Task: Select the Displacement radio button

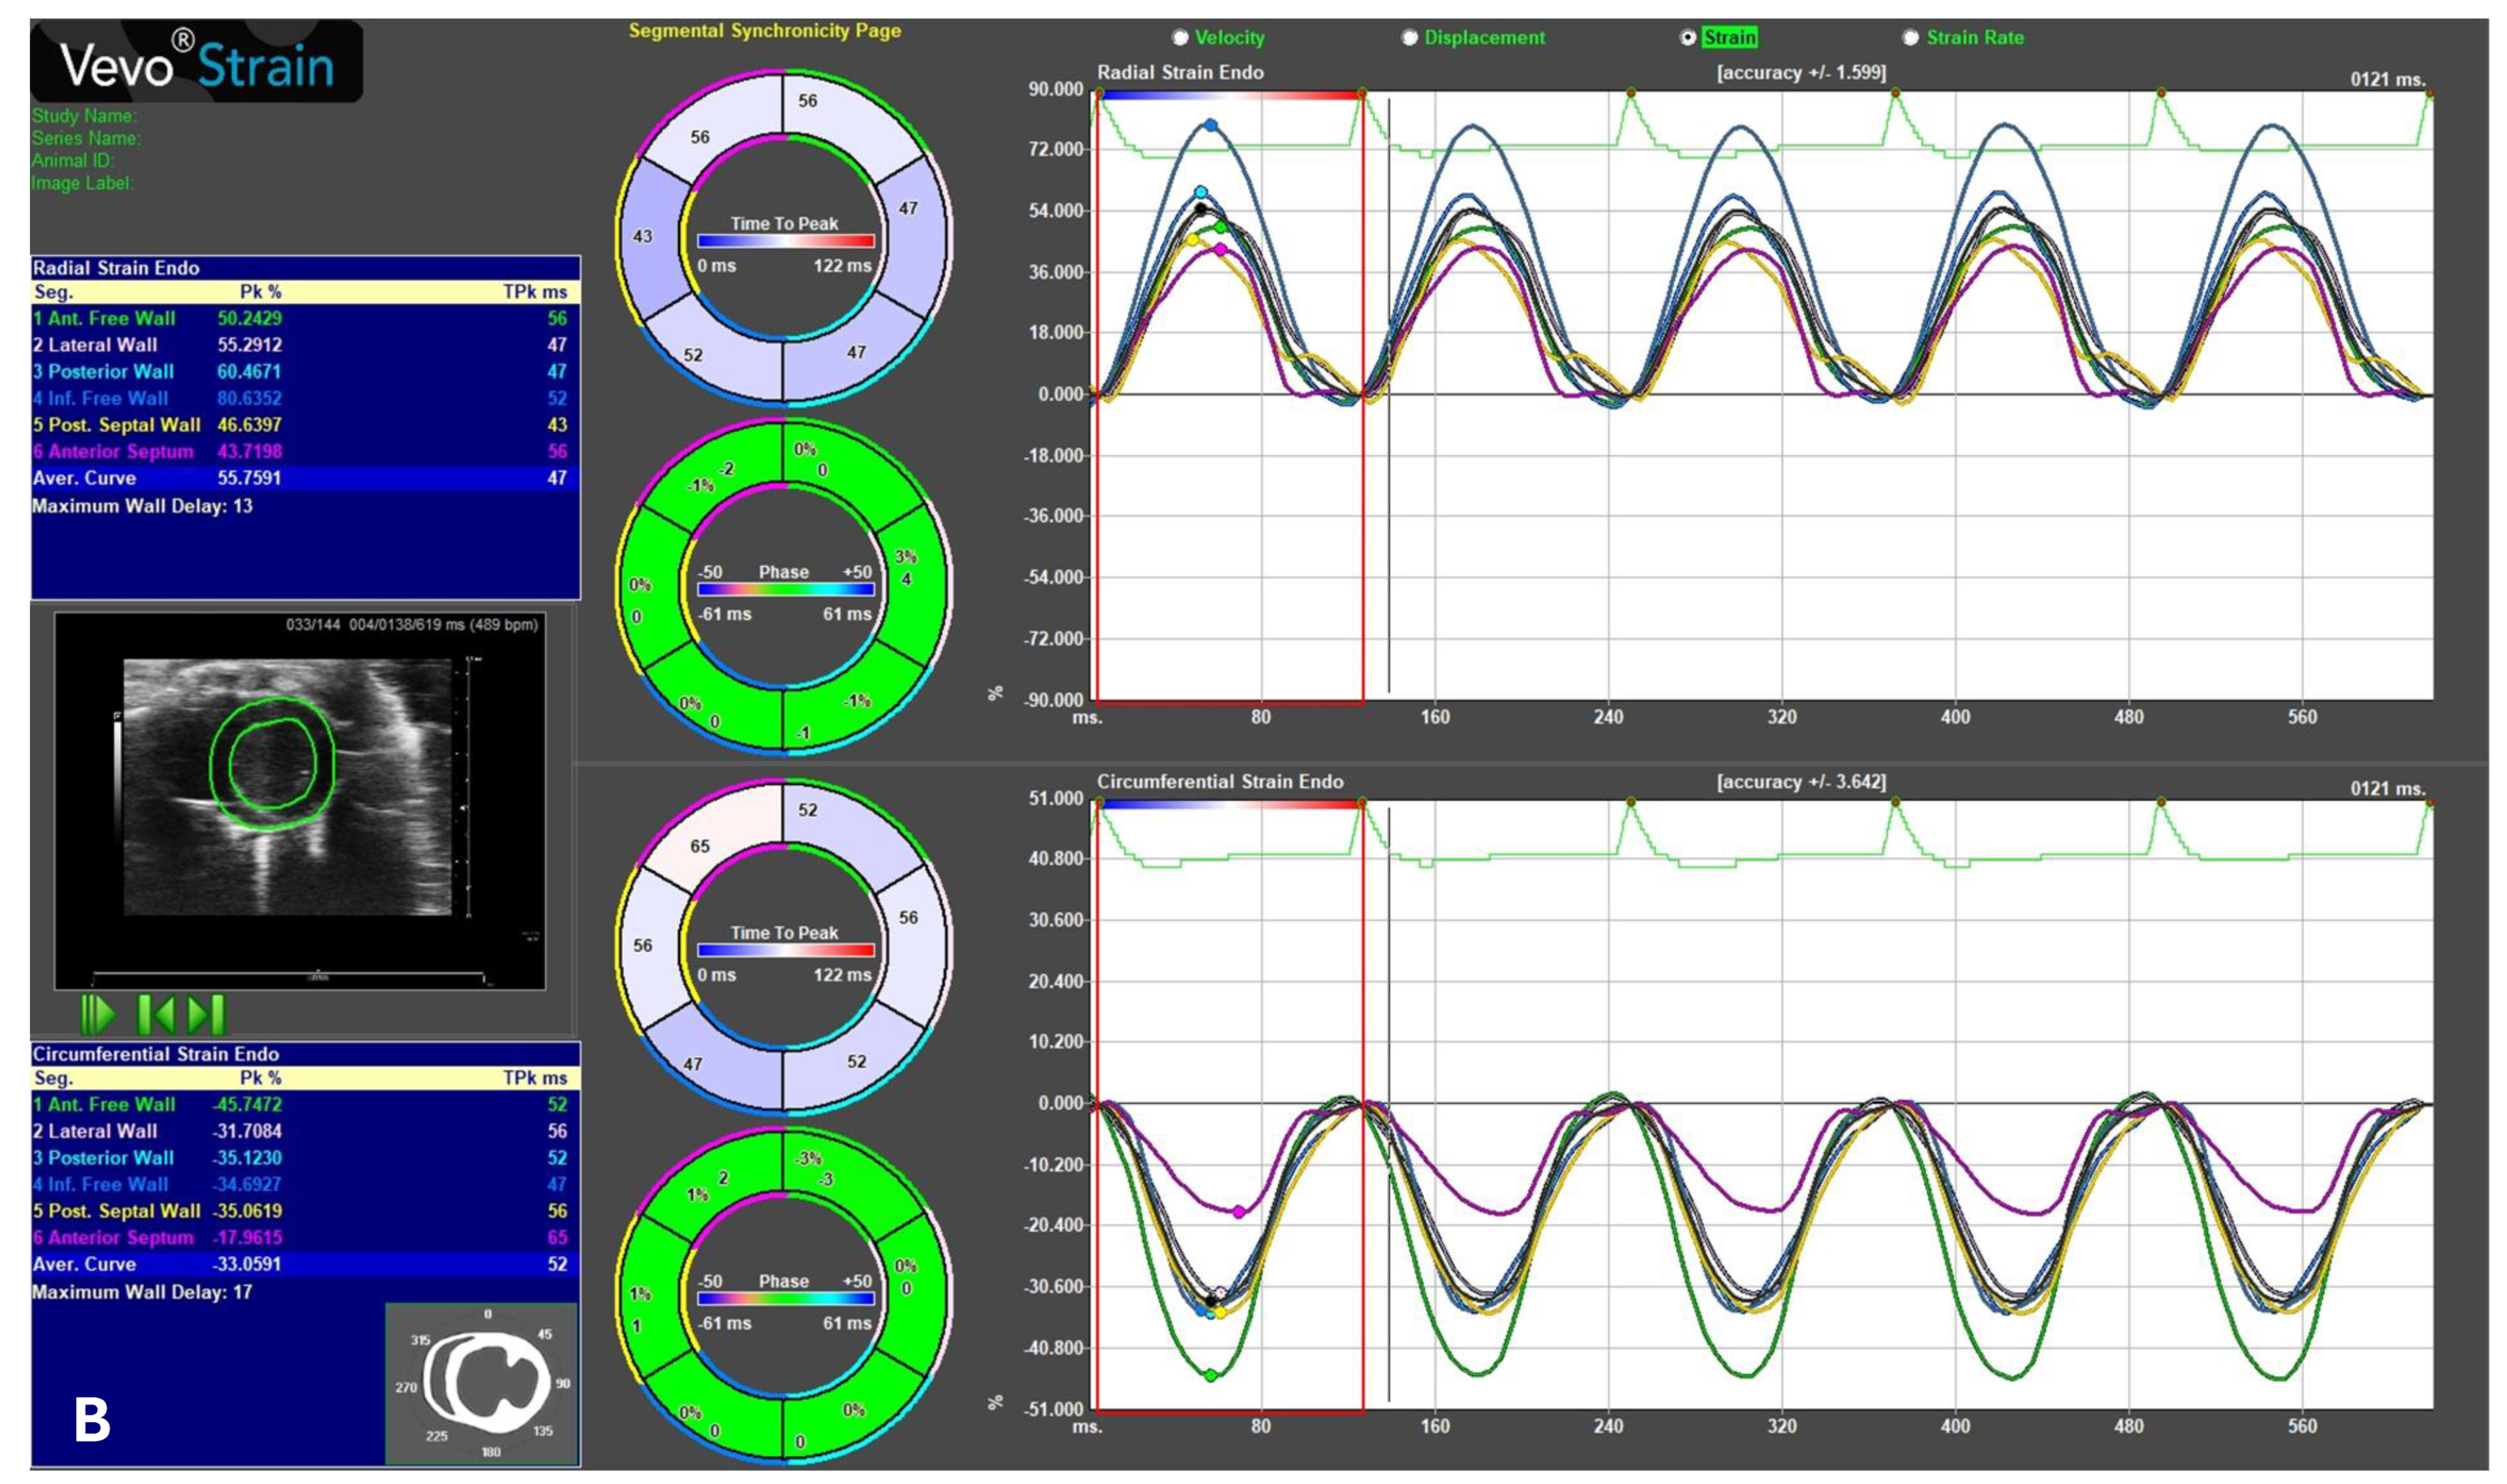Action: coord(1410,38)
